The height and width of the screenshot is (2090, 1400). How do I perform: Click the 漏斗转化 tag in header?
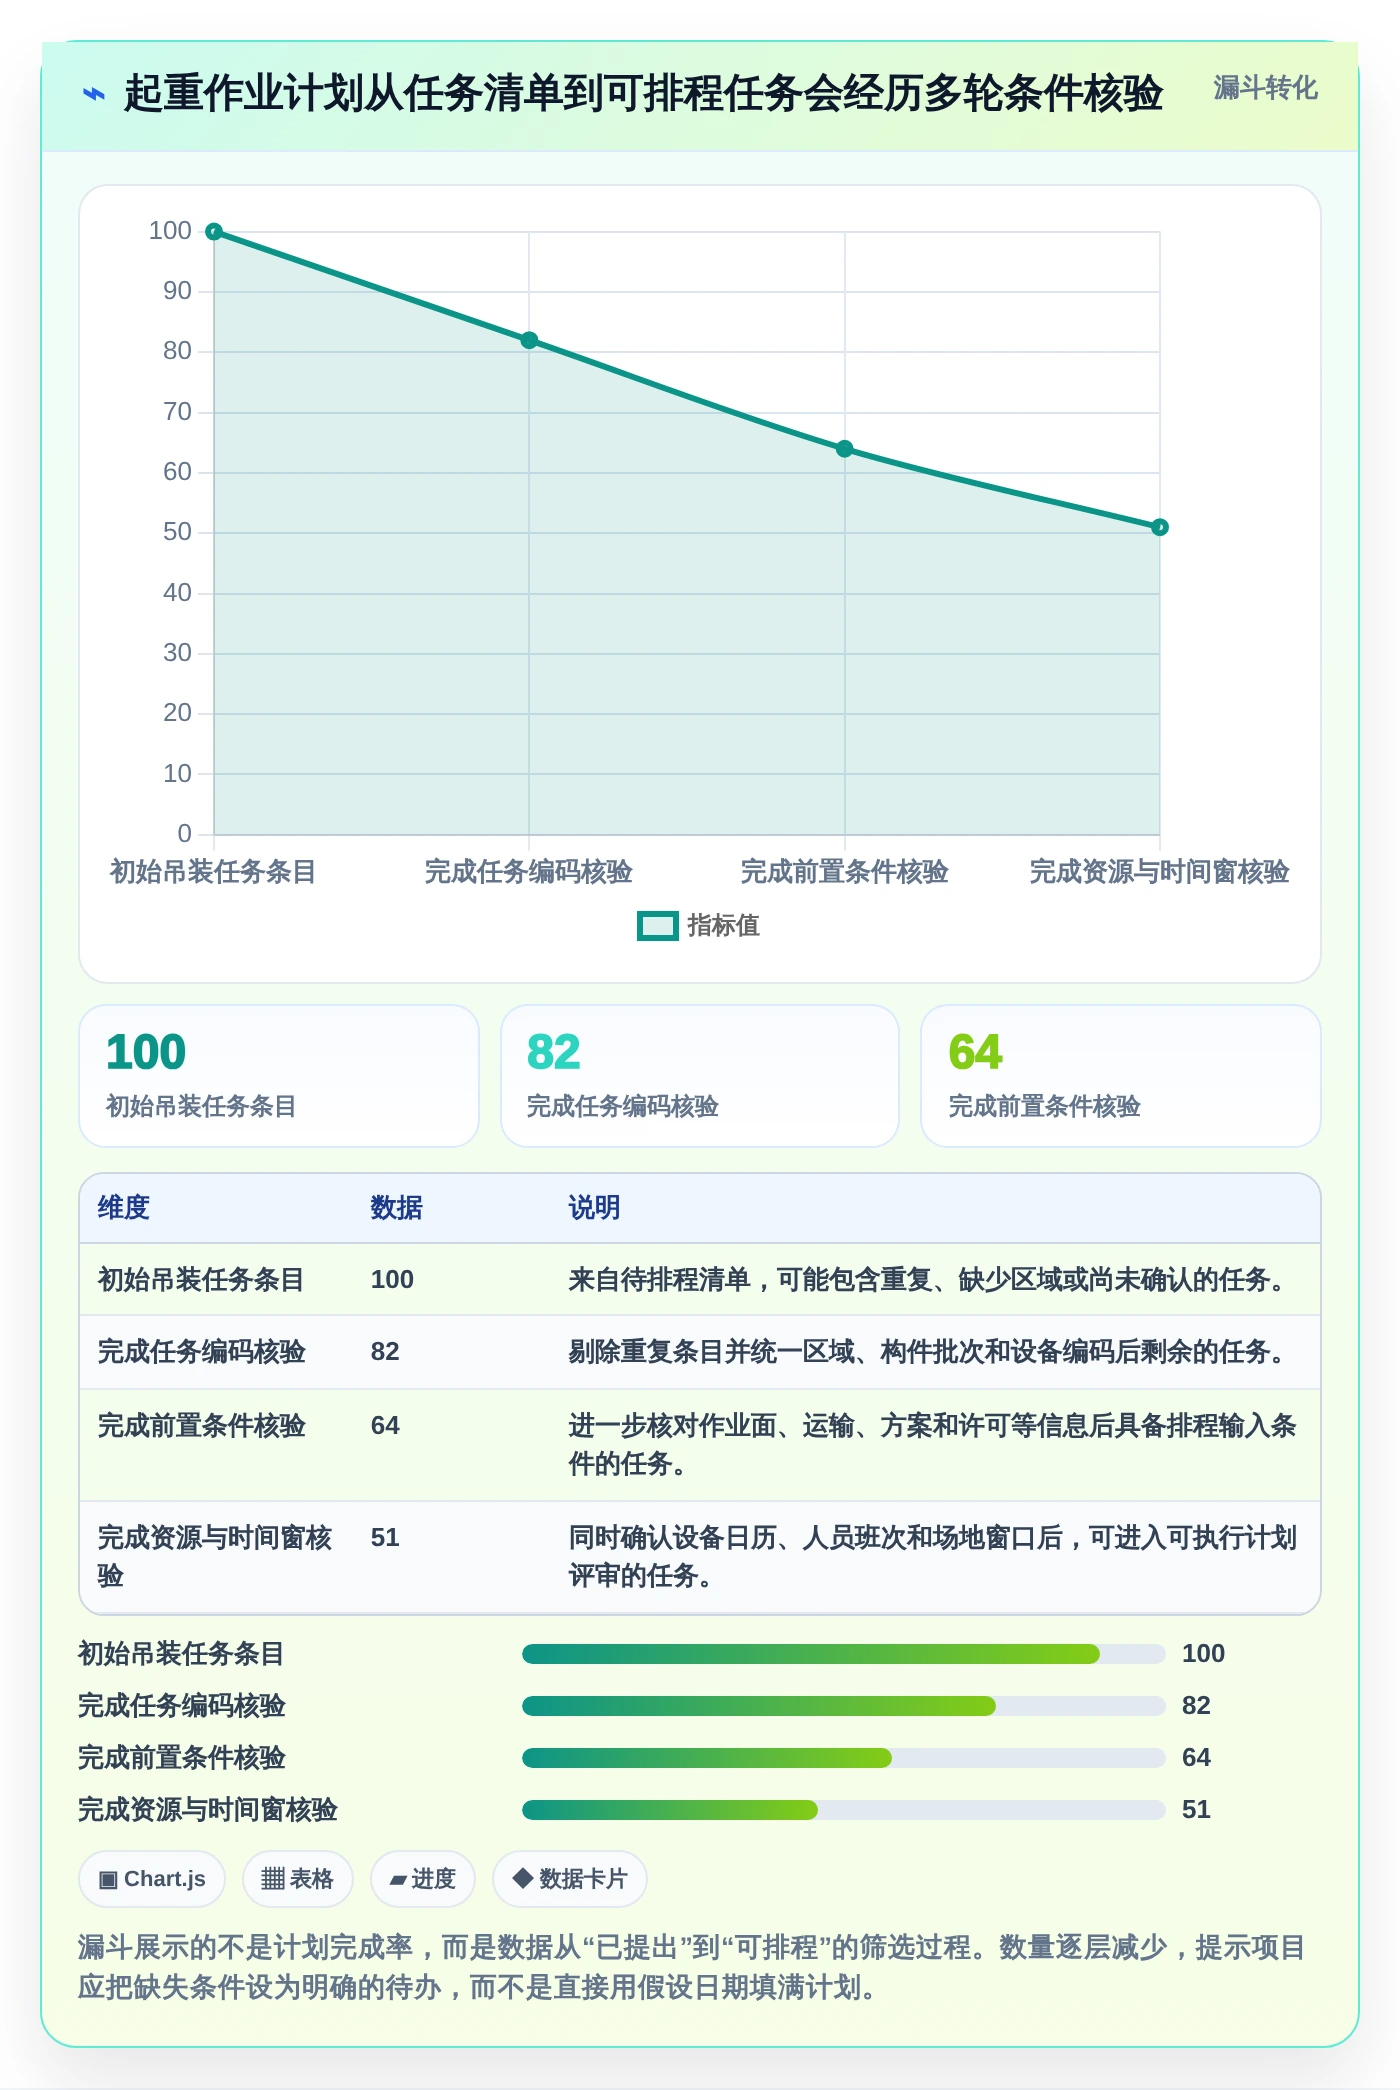pos(1265,89)
